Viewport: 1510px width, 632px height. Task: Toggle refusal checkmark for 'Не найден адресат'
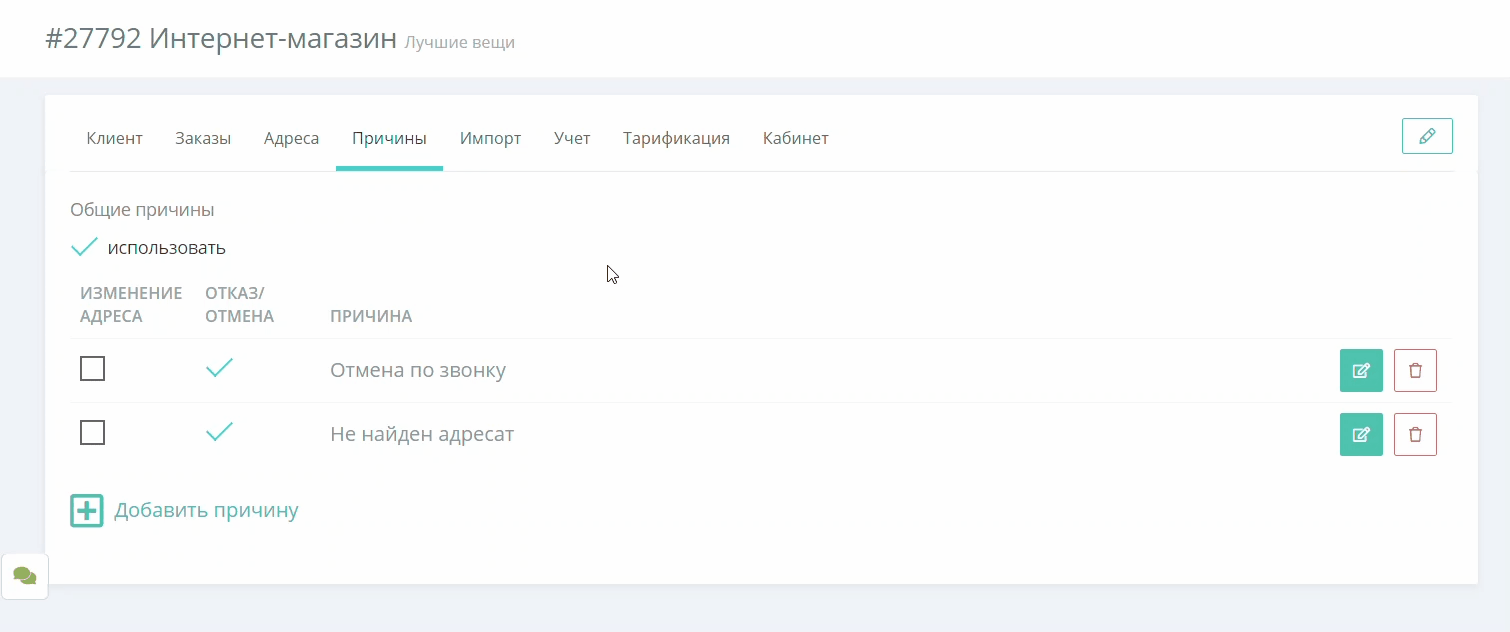pyautogui.click(x=219, y=432)
